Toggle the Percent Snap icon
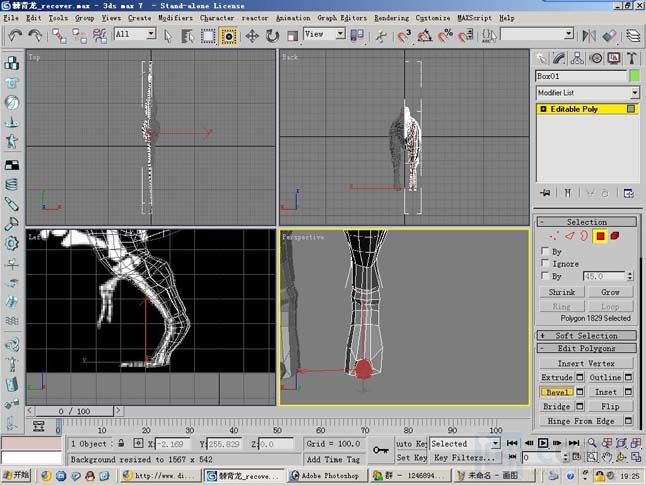This screenshot has height=485, width=646. point(445,36)
